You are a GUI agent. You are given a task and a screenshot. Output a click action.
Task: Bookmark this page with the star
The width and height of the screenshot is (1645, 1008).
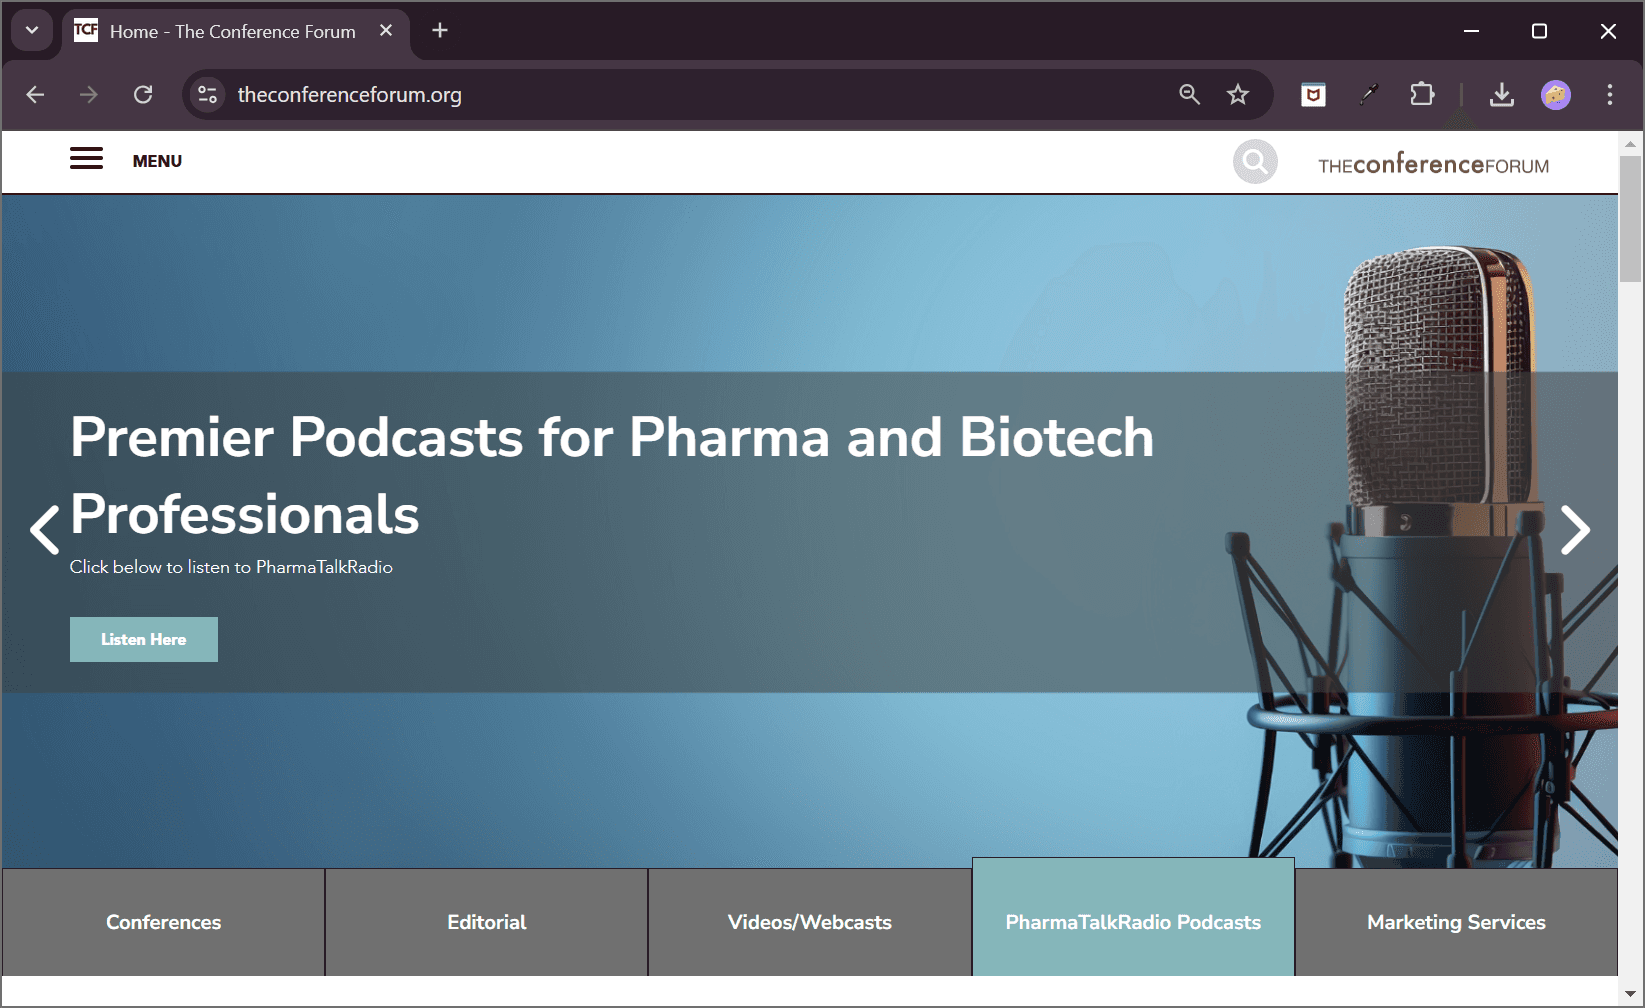coord(1238,95)
